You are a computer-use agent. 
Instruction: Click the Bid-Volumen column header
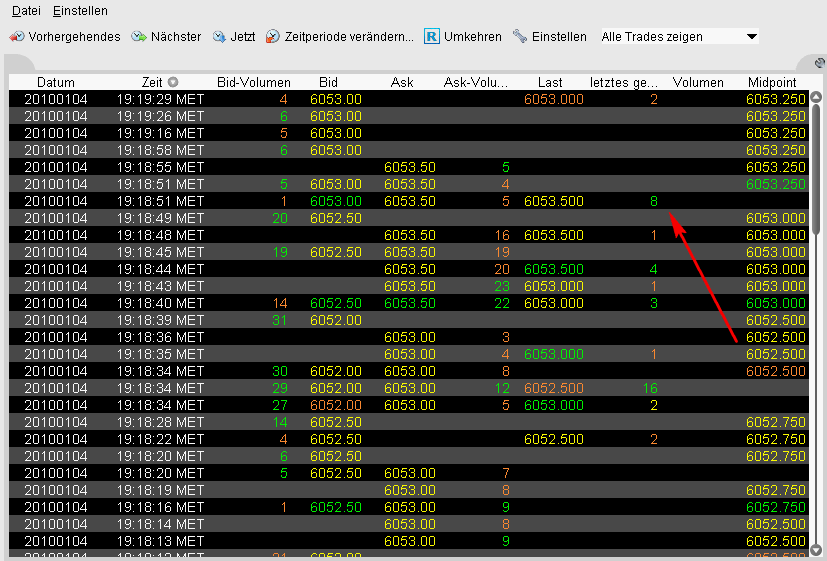254,82
